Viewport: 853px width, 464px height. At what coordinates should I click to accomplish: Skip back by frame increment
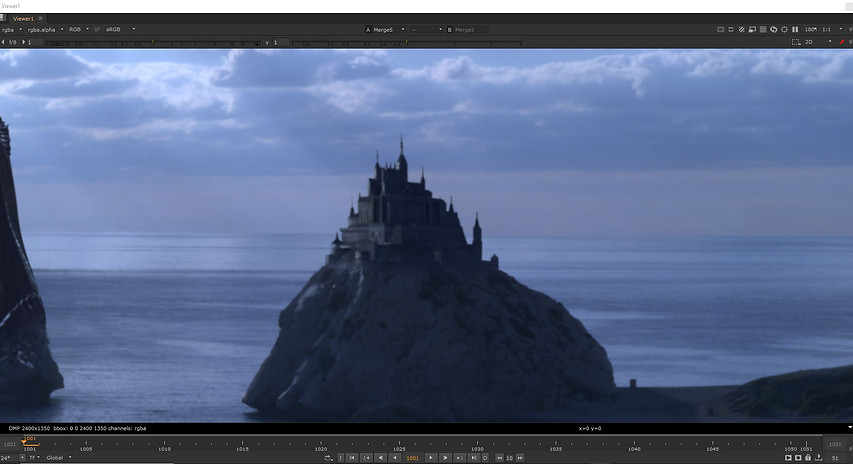point(499,458)
